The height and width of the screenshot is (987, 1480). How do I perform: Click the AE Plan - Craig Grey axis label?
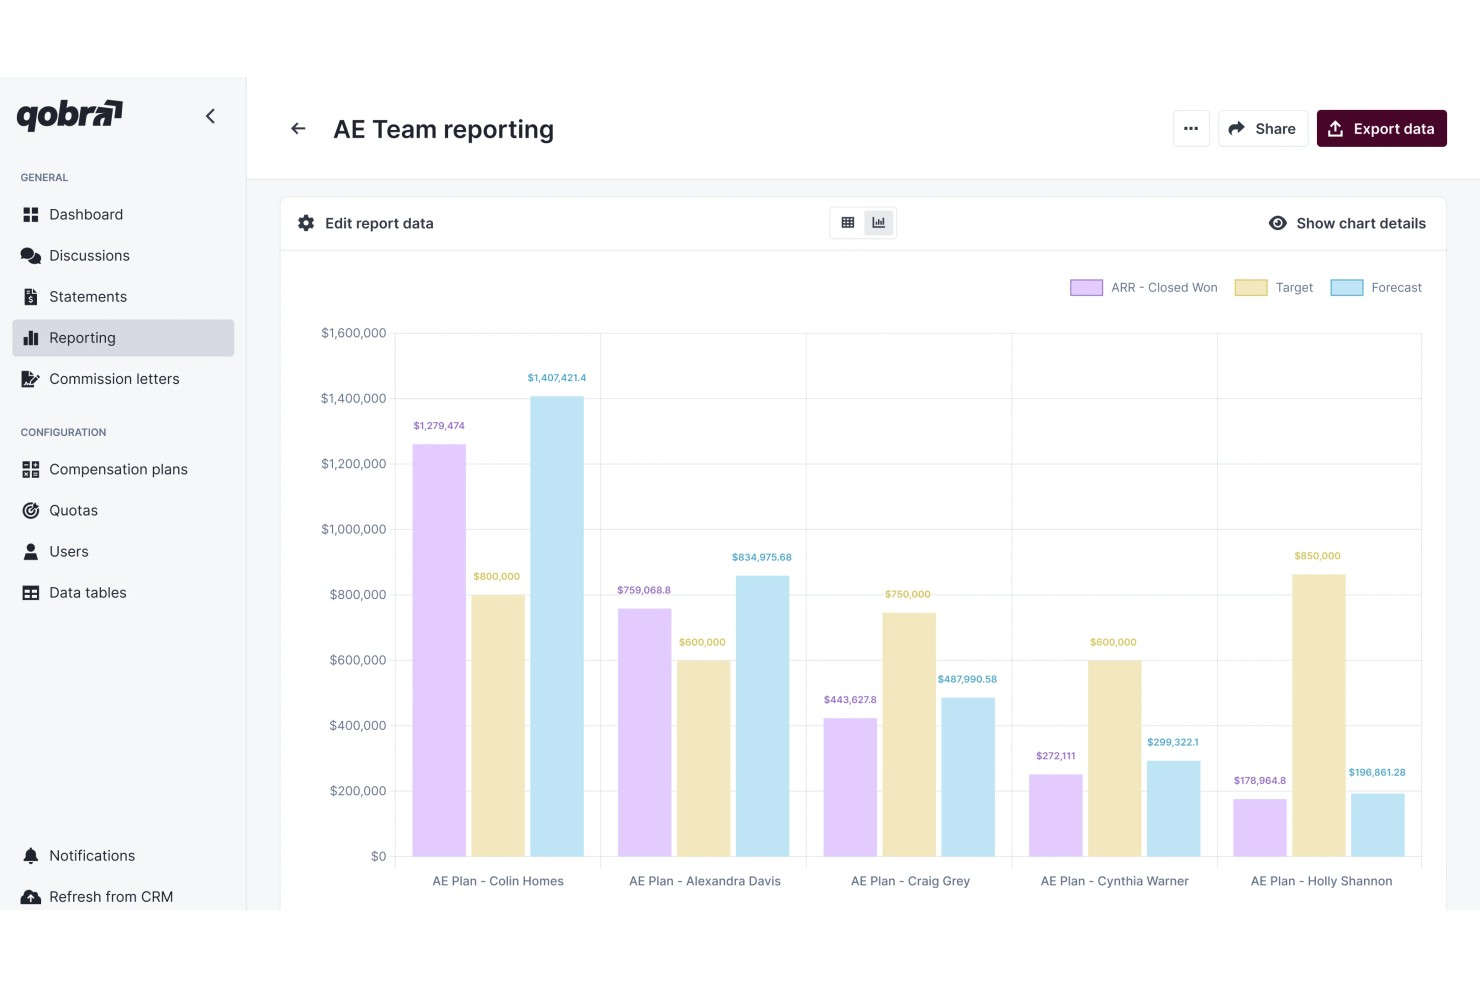pyautogui.click(x=911, y=881)
